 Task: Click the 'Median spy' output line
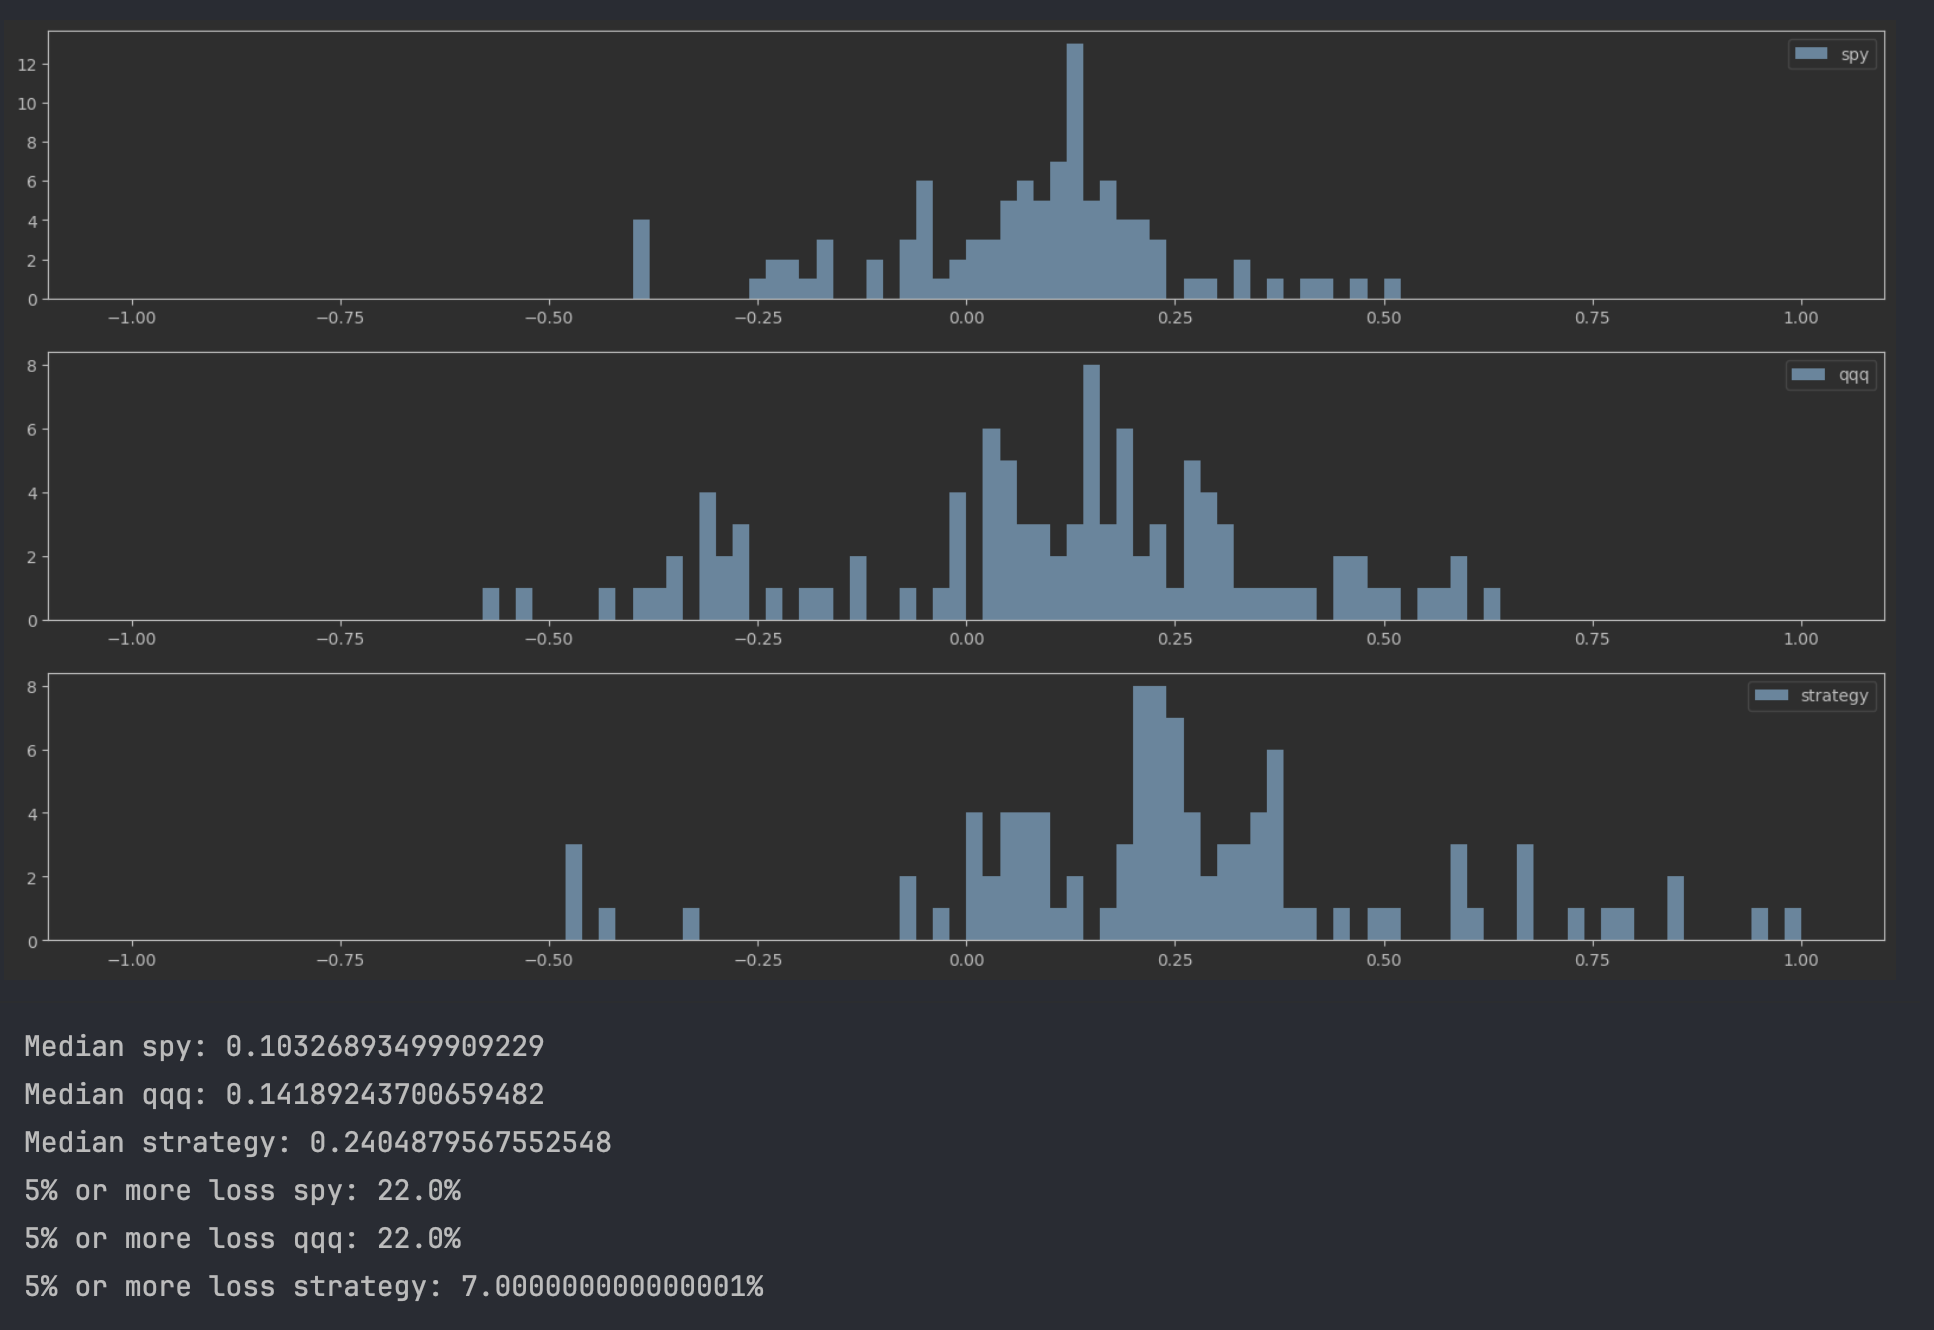[x=284, y=1046]
